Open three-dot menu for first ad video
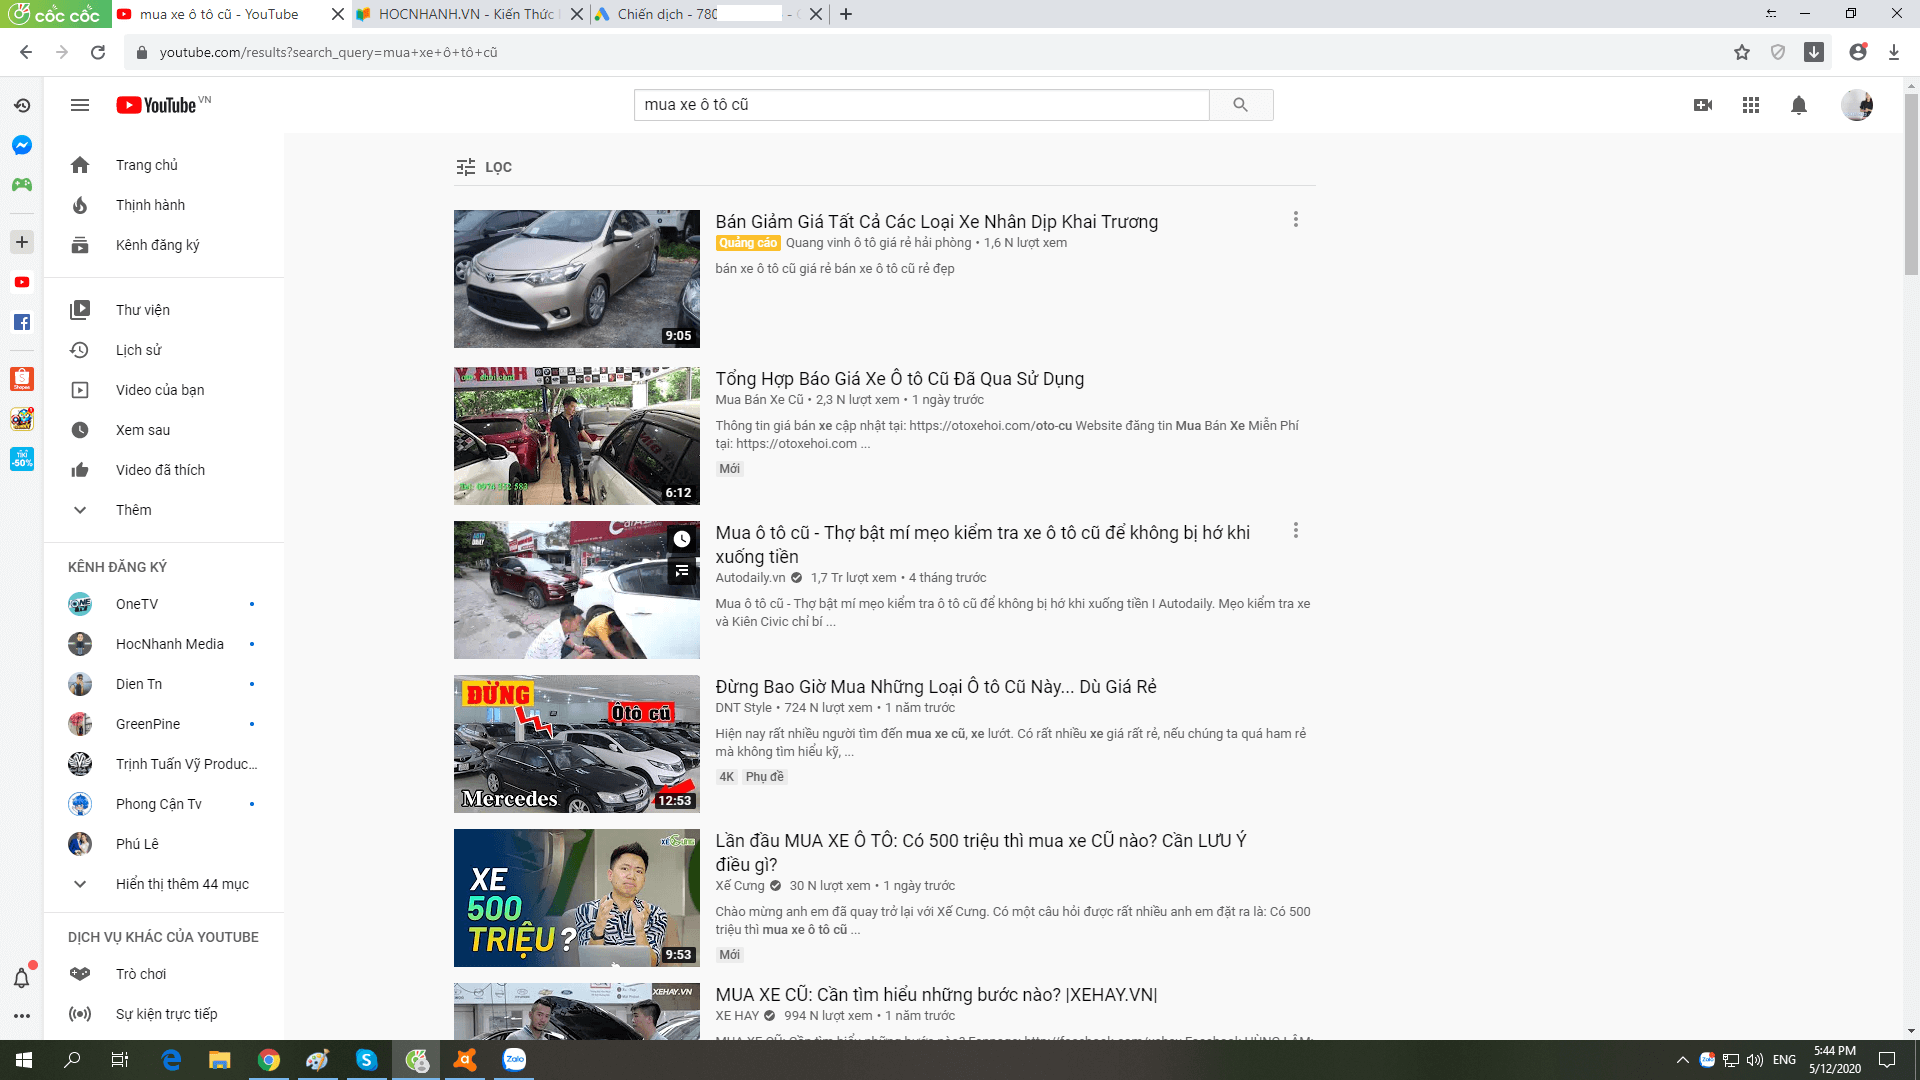Screen dimensions: 1920x1080 (1295, 219)
